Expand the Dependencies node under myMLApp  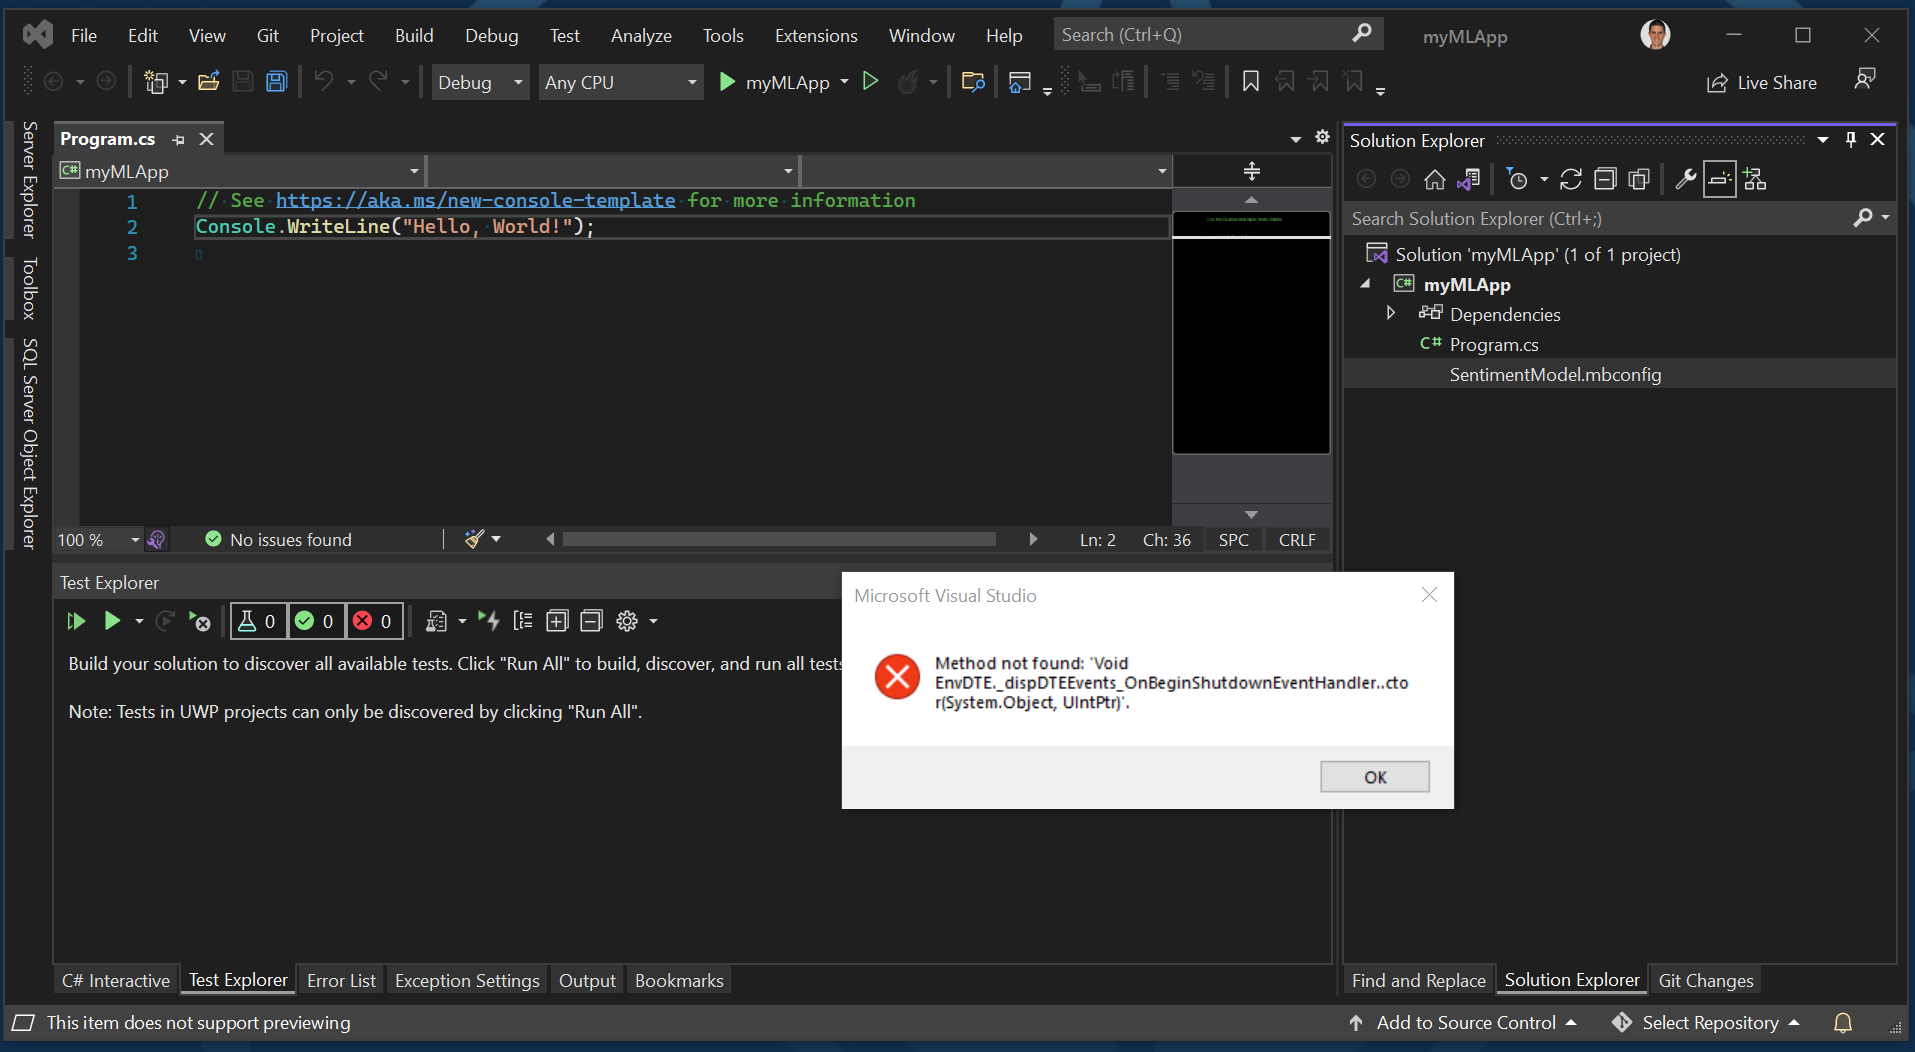[x=1390, y=313]
